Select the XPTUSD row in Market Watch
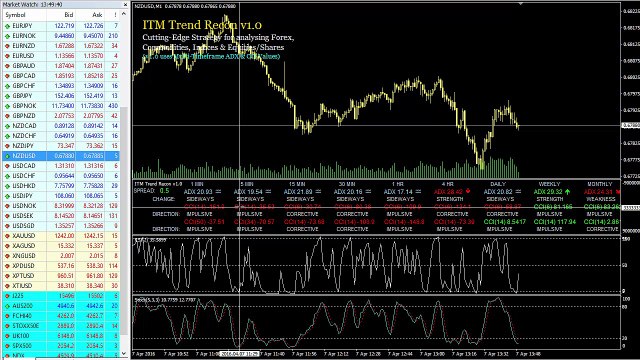 [x=61, y=276]
